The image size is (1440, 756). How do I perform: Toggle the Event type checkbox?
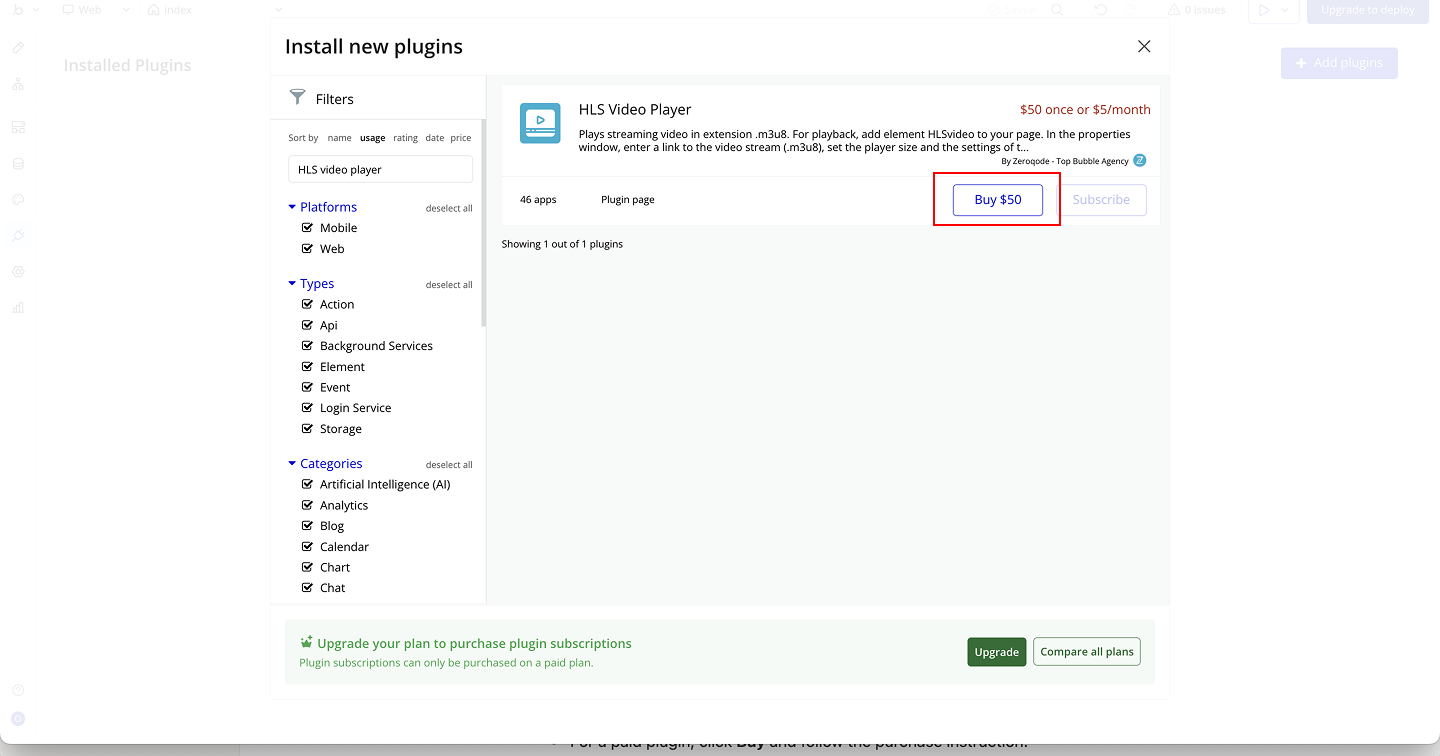308,387
